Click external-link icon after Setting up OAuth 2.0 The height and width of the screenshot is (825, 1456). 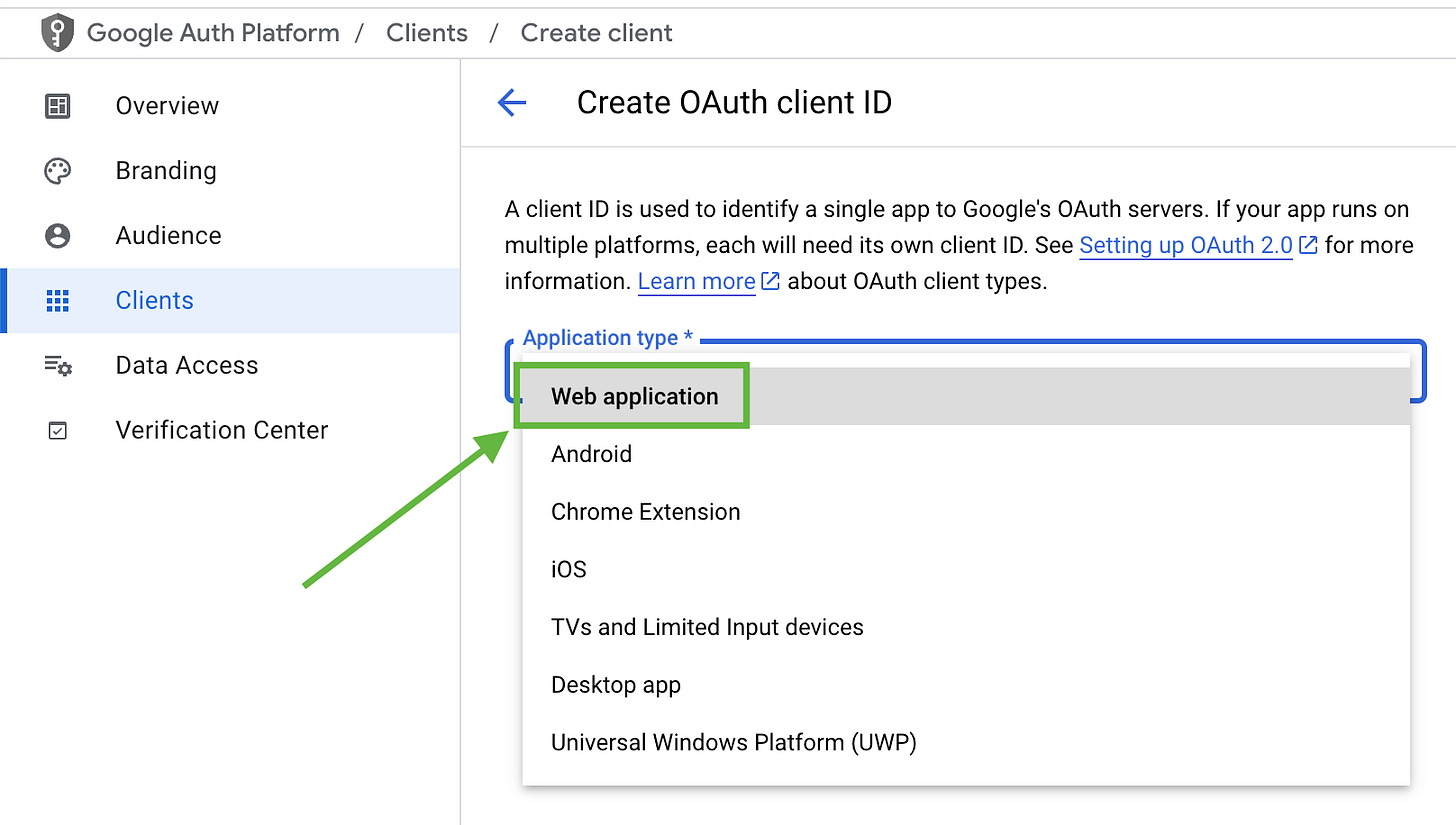(1308, 245)
